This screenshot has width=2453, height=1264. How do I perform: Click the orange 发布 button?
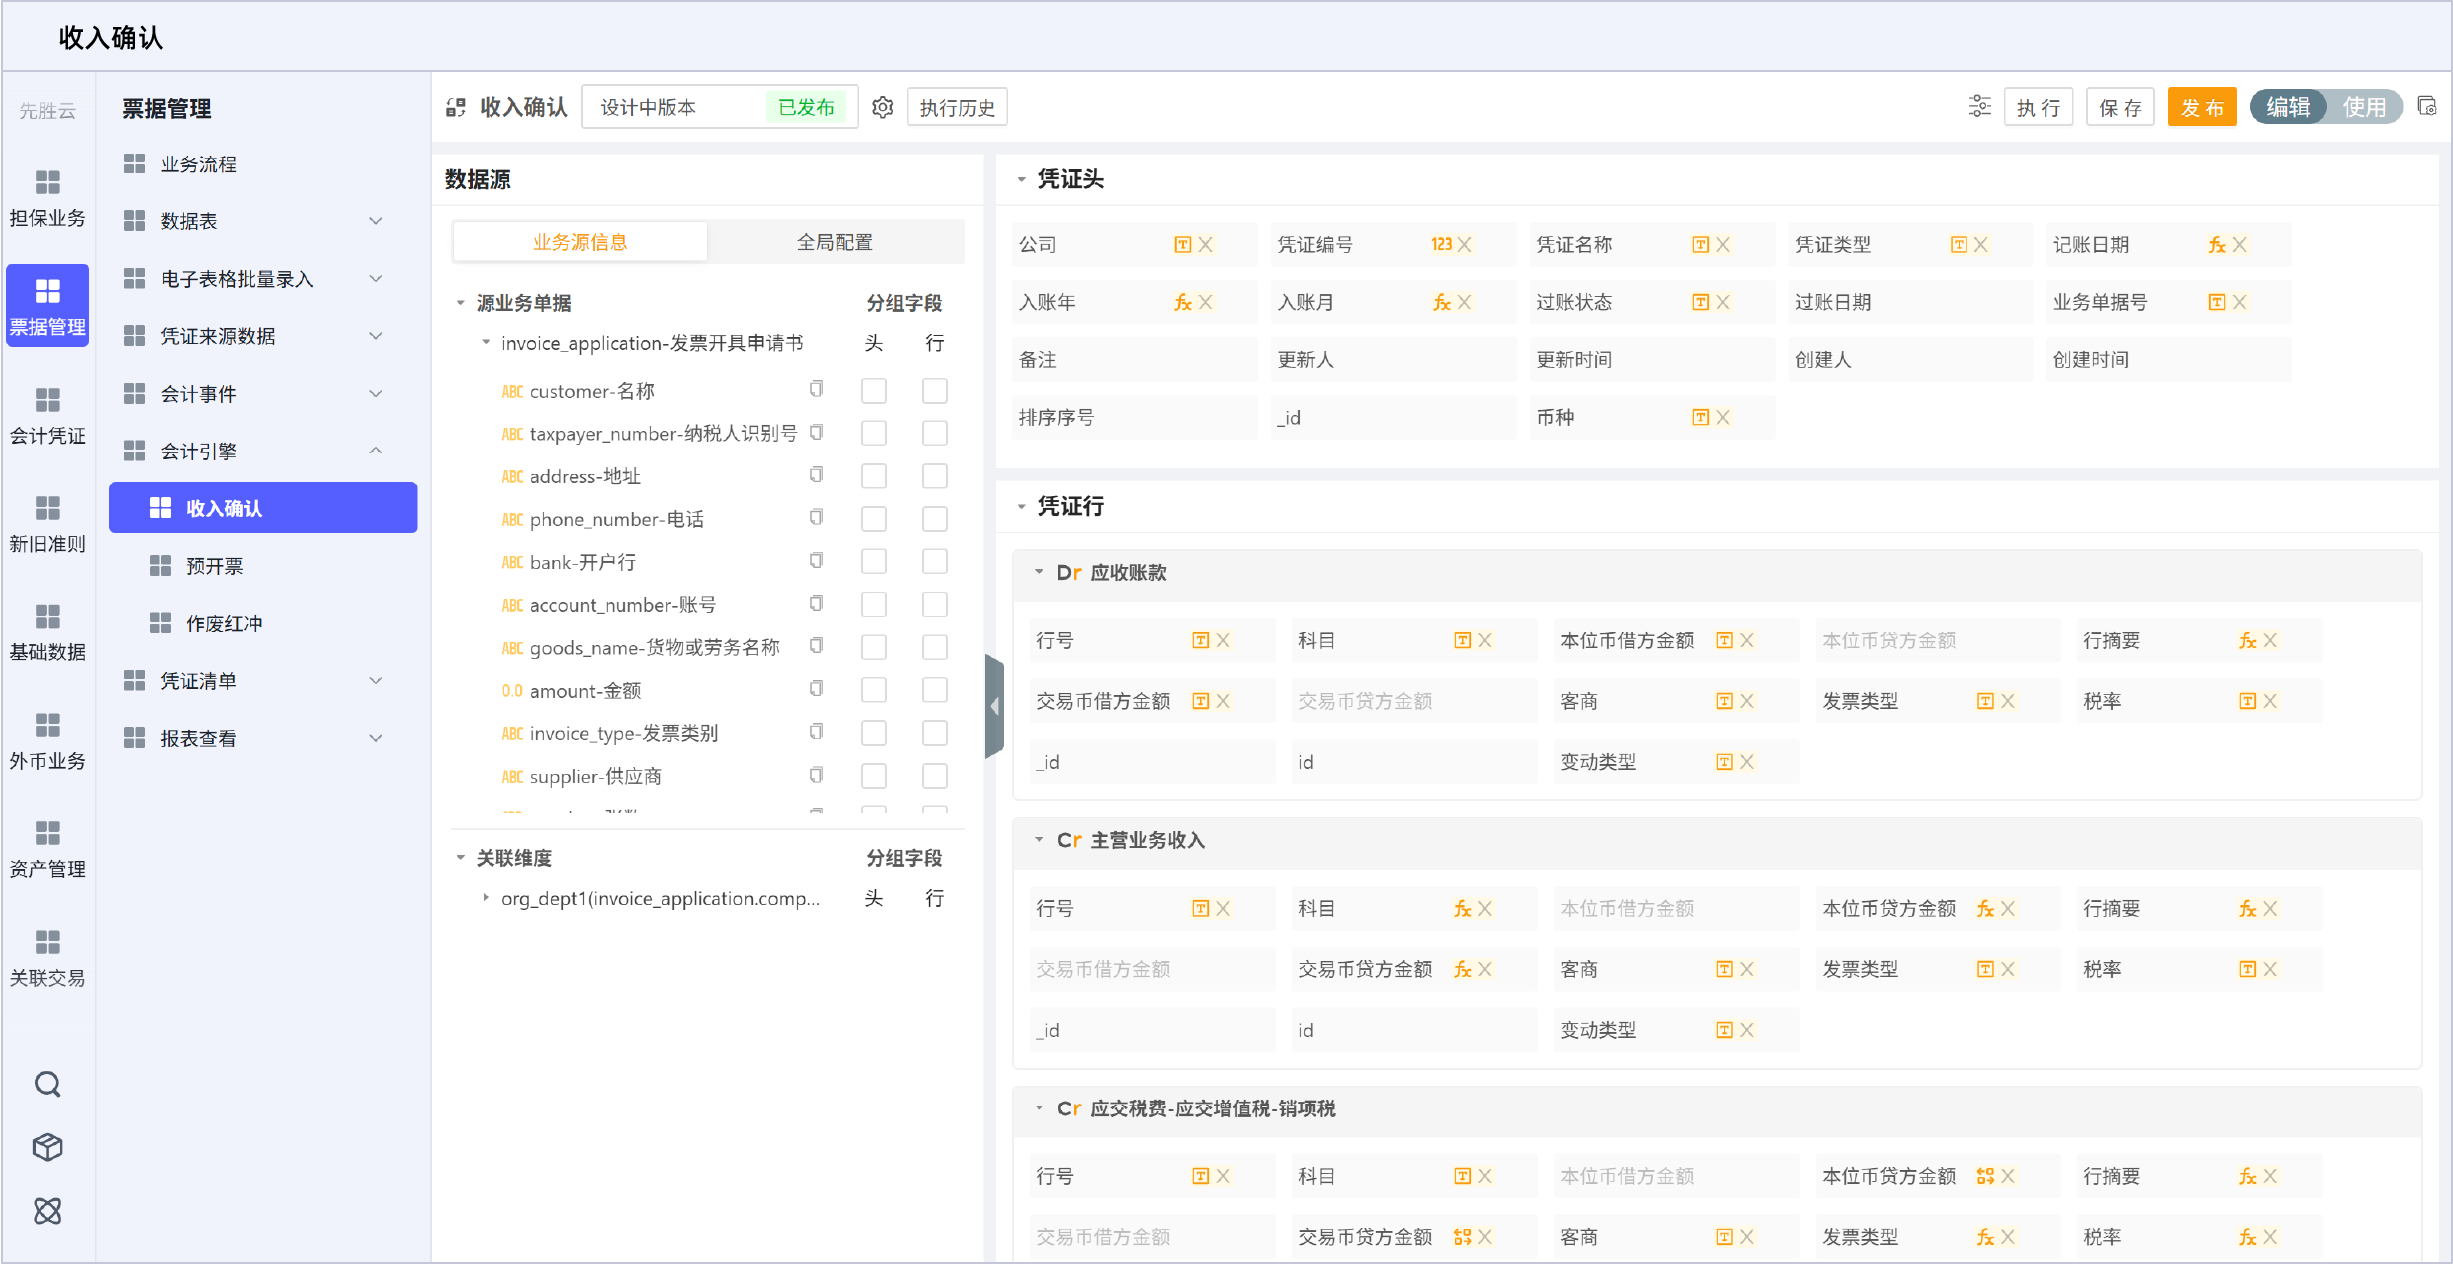[x=2201, y=107]
